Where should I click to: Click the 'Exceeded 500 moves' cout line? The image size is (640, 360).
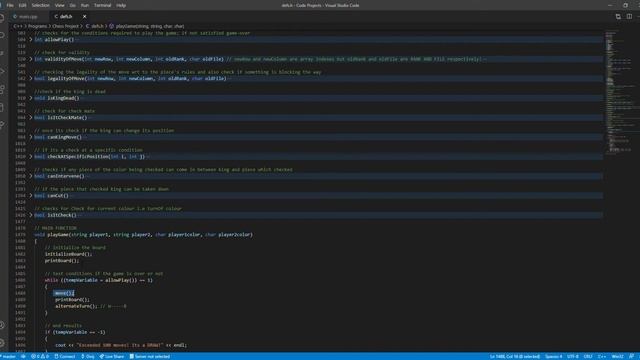tap(121, 345)
